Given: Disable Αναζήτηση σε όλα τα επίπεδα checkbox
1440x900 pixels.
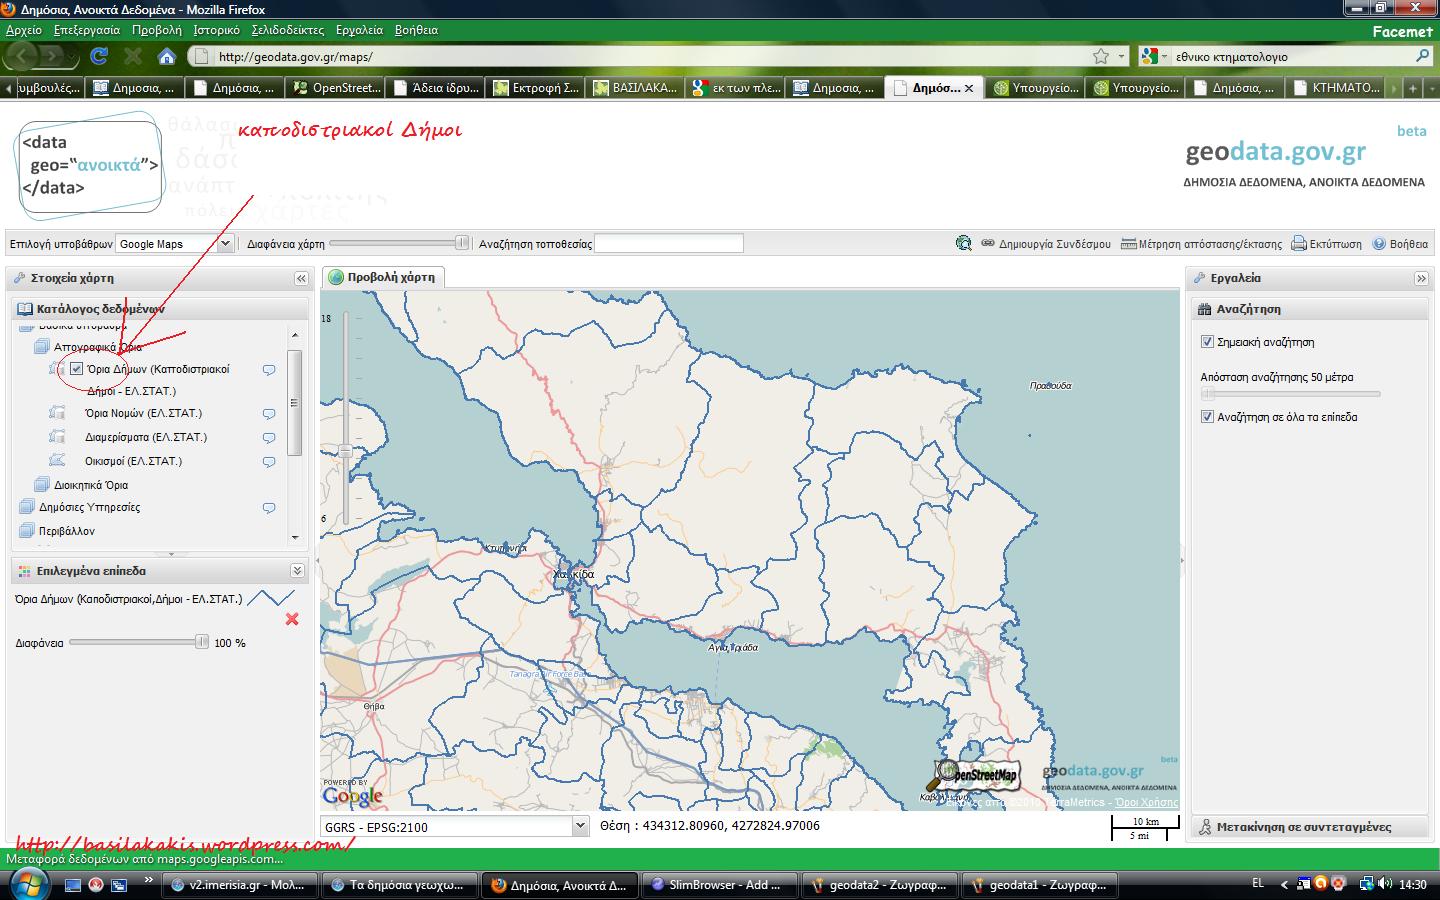Looking at the screenshot, I should tap(1207, 417).
